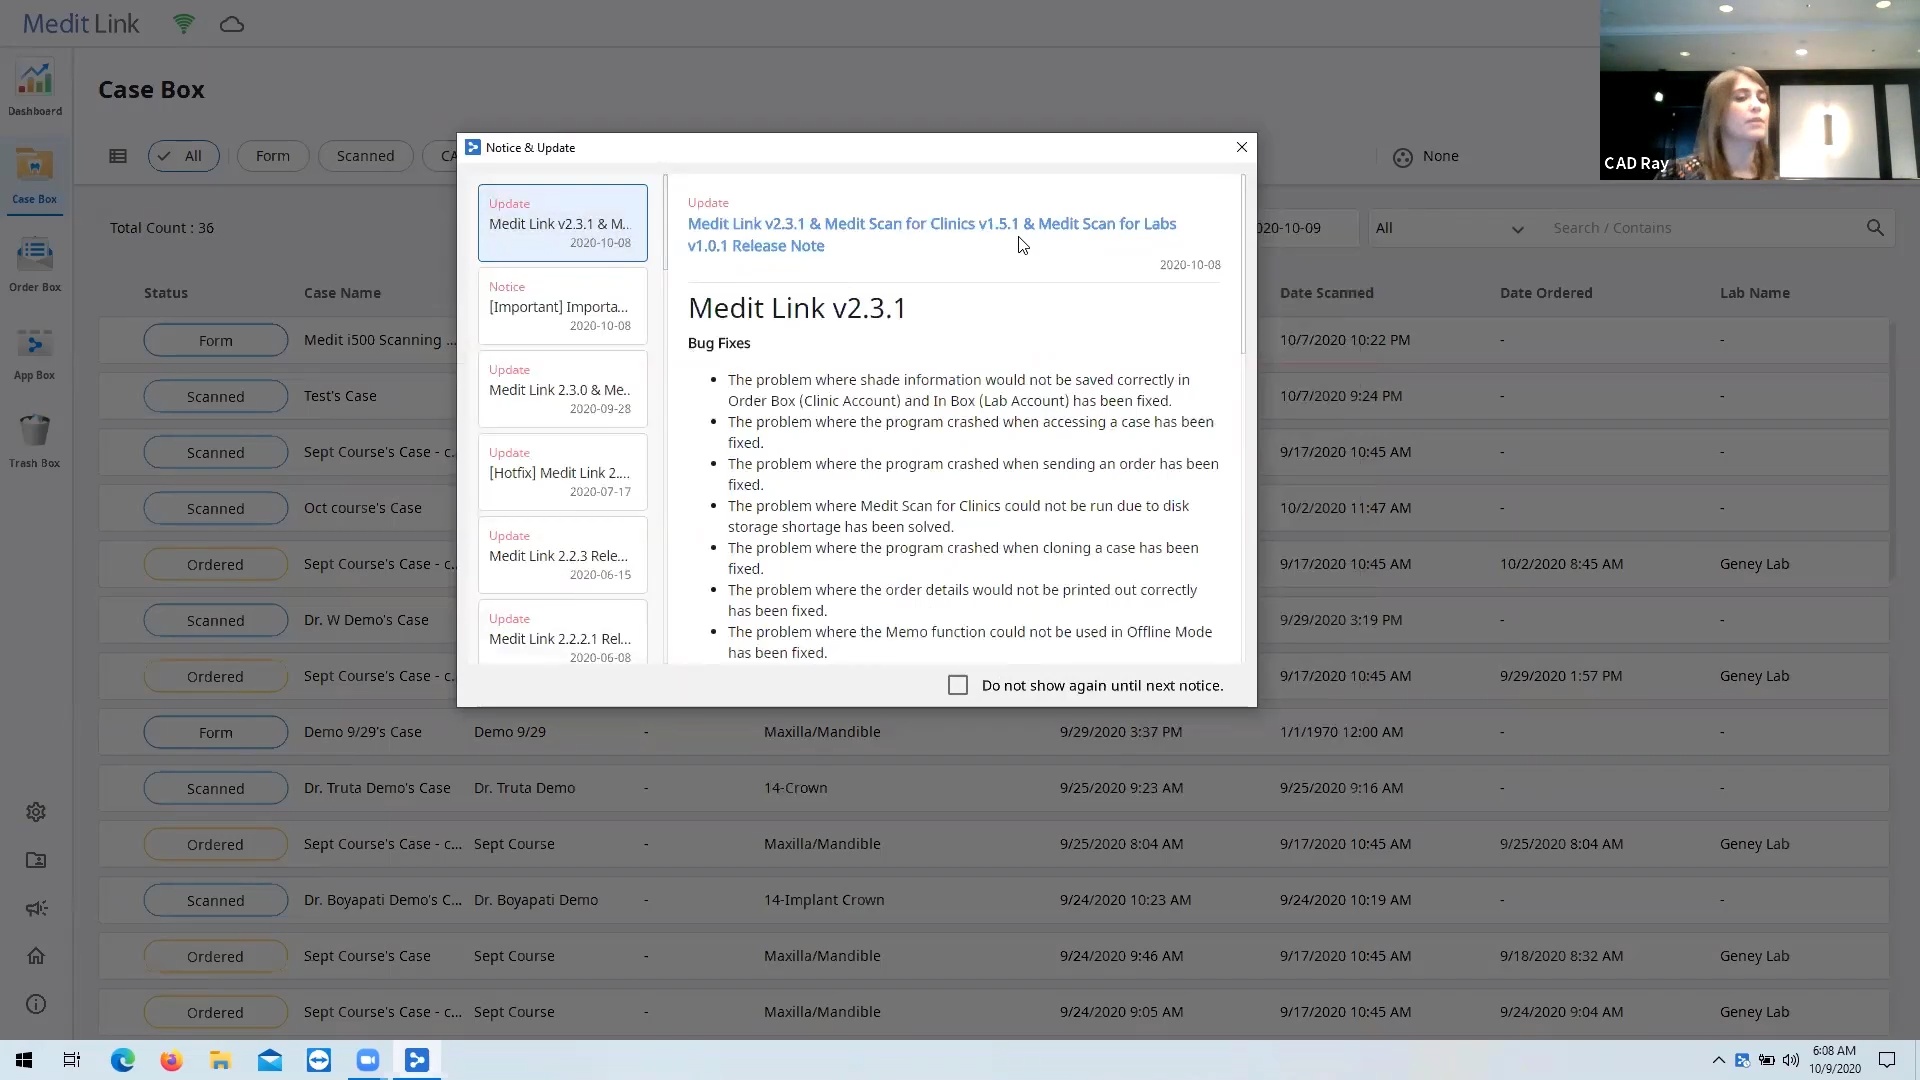The height and width of the screenshot is (1080, 1920).
Task: Sort by Case Name column header
Action: click(x=342, y=293)
